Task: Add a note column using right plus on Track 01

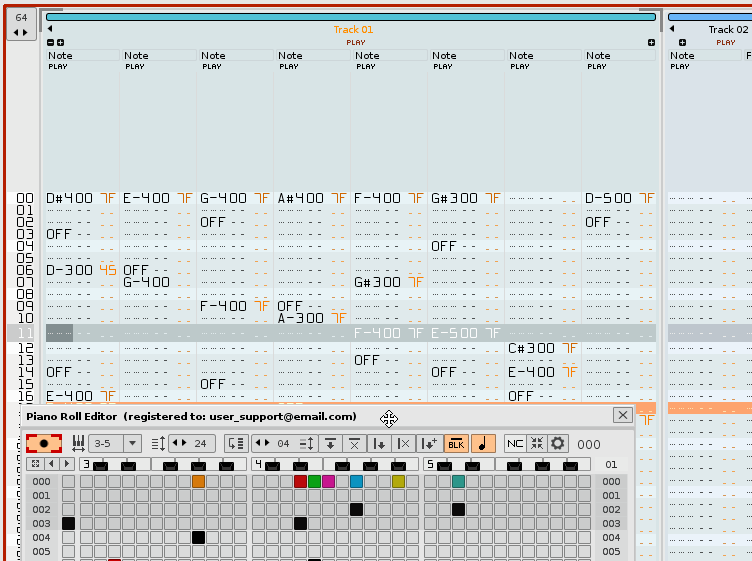Action: (x=651, y=42)
